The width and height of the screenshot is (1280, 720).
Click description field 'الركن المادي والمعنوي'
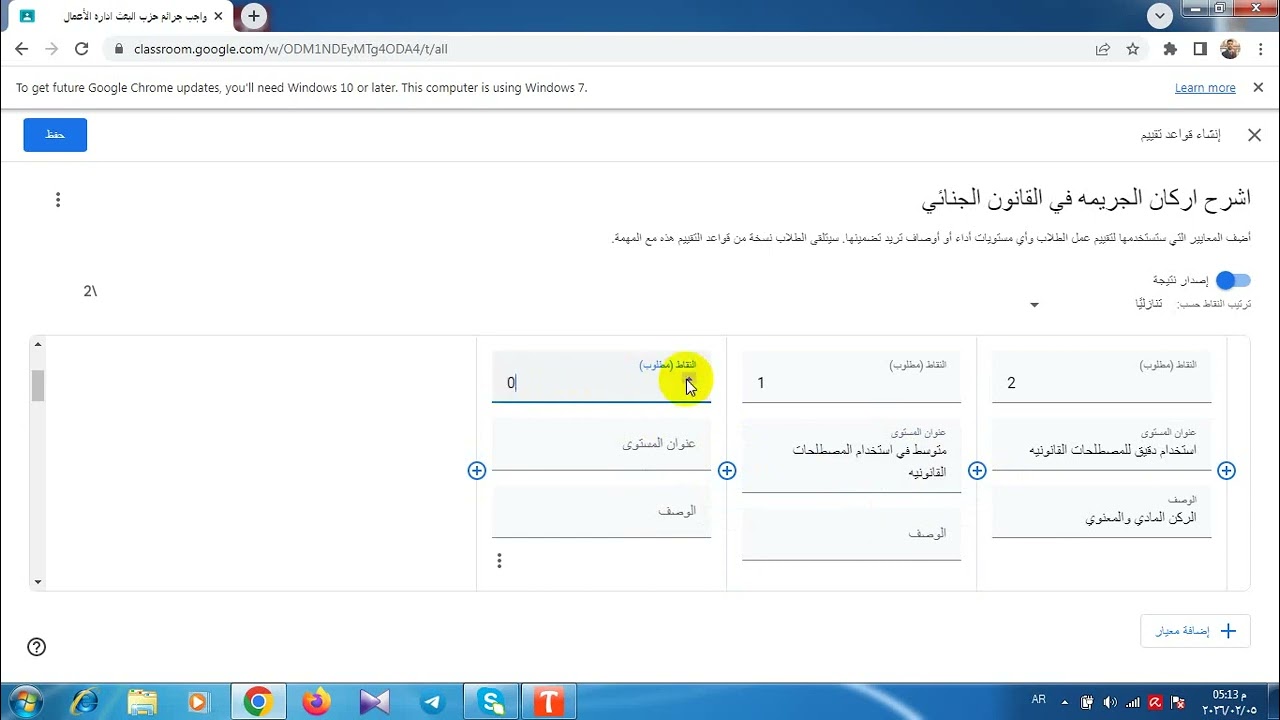point(1101,512)
